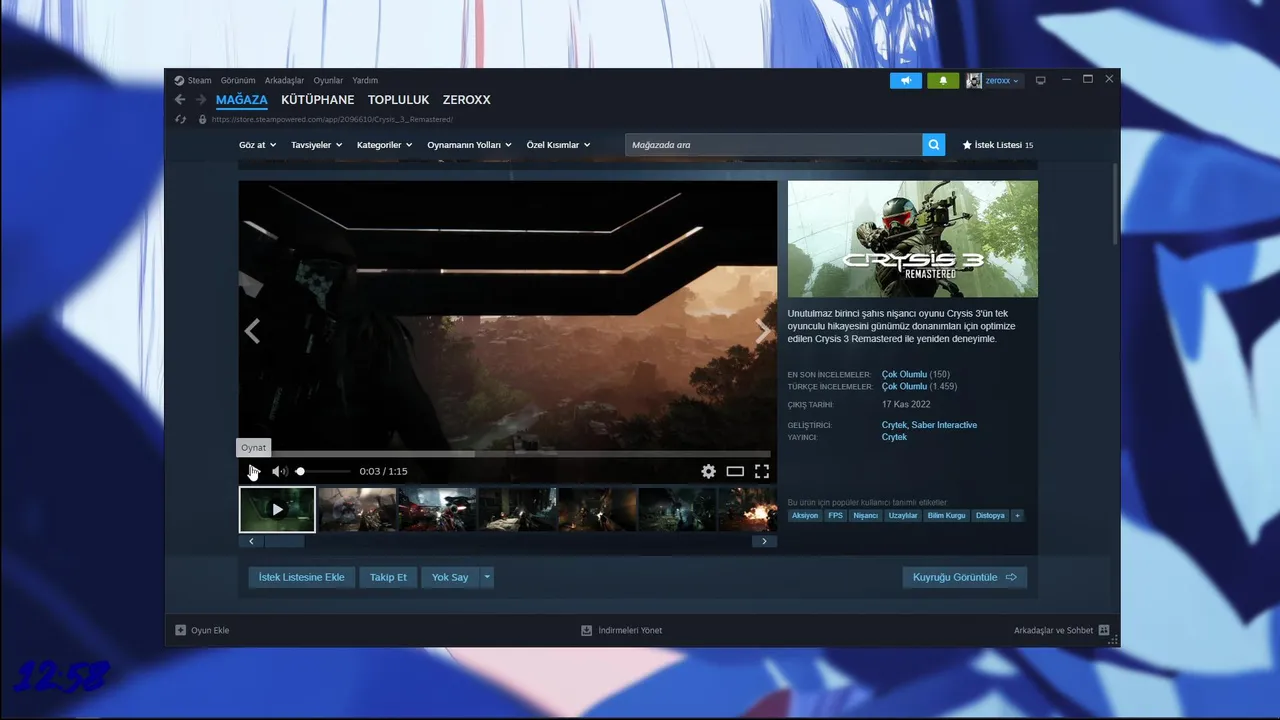Click the zeroxx profile avatar
Viewport: 1280px width, 720px height.
tap(974, 81)
